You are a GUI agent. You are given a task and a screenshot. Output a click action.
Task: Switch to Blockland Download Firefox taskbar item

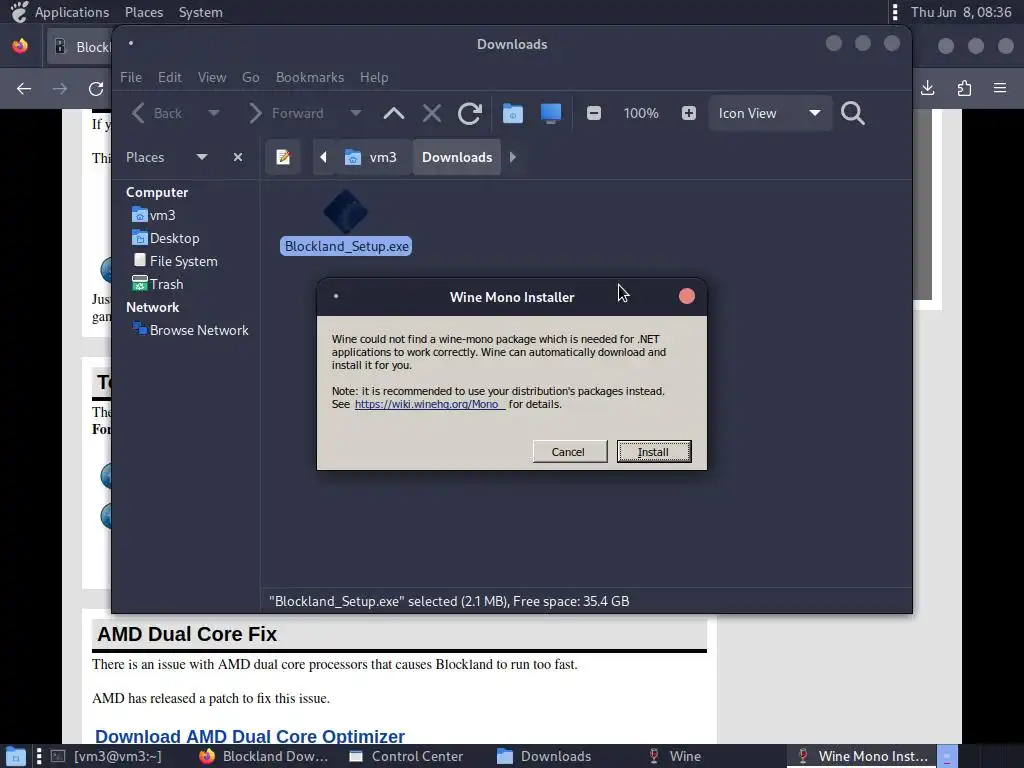click(x=264, y=756)
